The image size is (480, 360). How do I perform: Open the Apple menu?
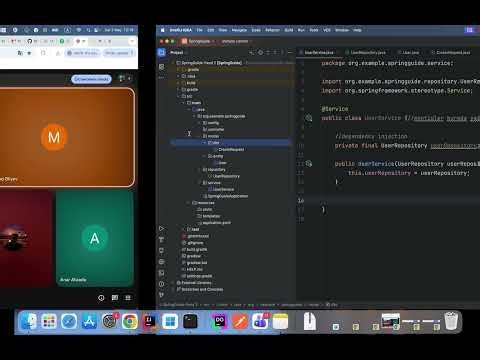click(x=163, y=30)
